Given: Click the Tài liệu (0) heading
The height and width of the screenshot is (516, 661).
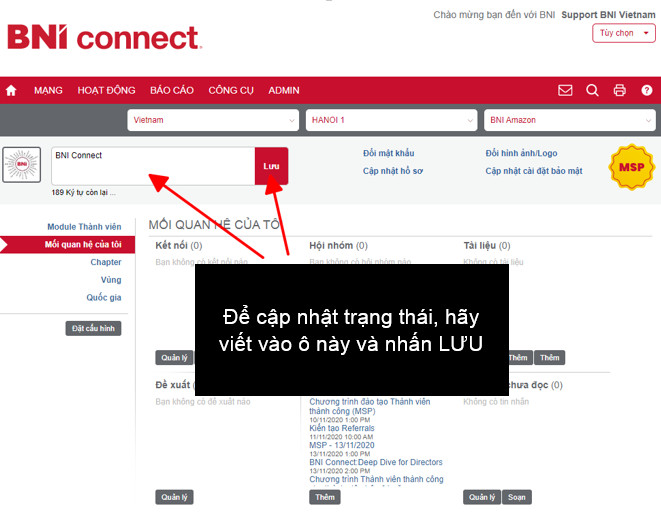Looking at the screenshot, I should tap(487, 245).
